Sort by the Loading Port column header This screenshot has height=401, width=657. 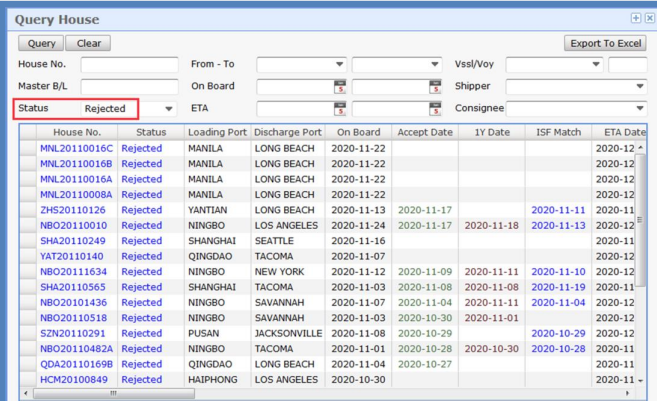(216, 132)
